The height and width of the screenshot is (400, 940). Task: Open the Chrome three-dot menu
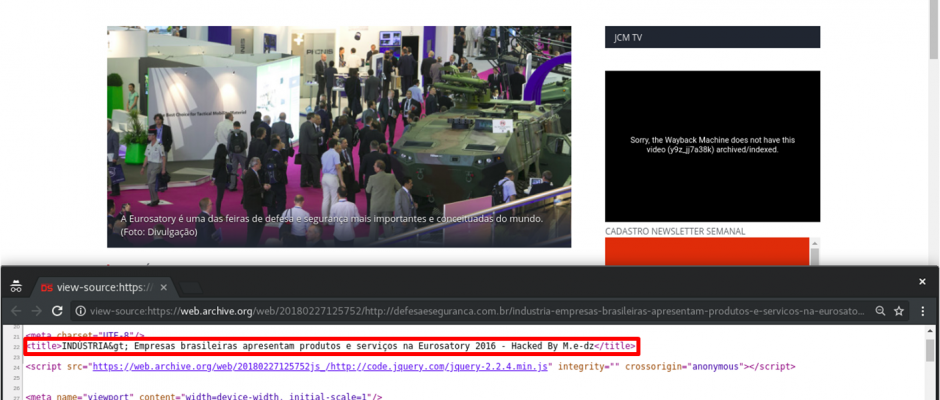point(923,311)
